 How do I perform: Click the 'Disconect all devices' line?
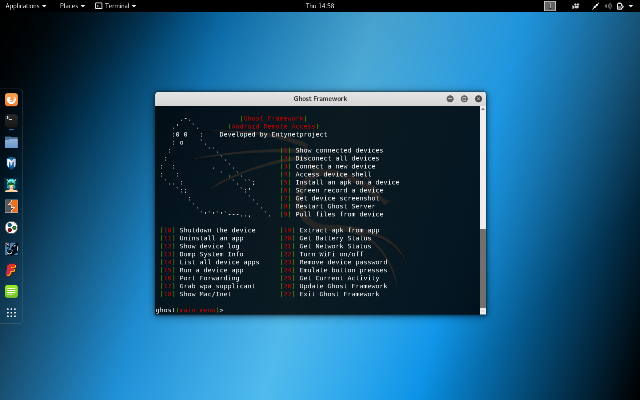pyautogui.click(x=330, y=158)
